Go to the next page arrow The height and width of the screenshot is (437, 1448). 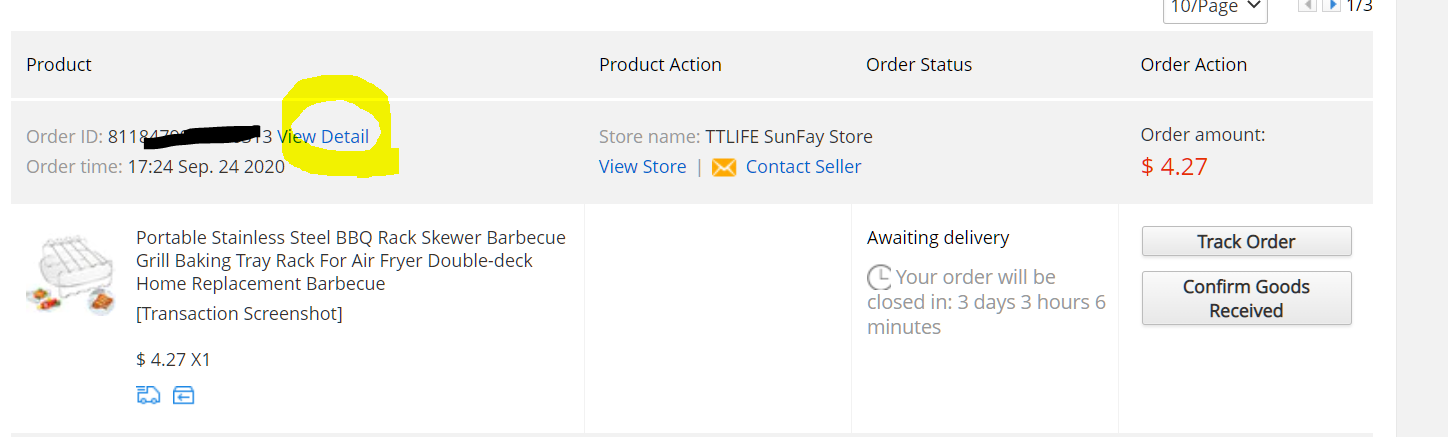[x=1331, y=6]
